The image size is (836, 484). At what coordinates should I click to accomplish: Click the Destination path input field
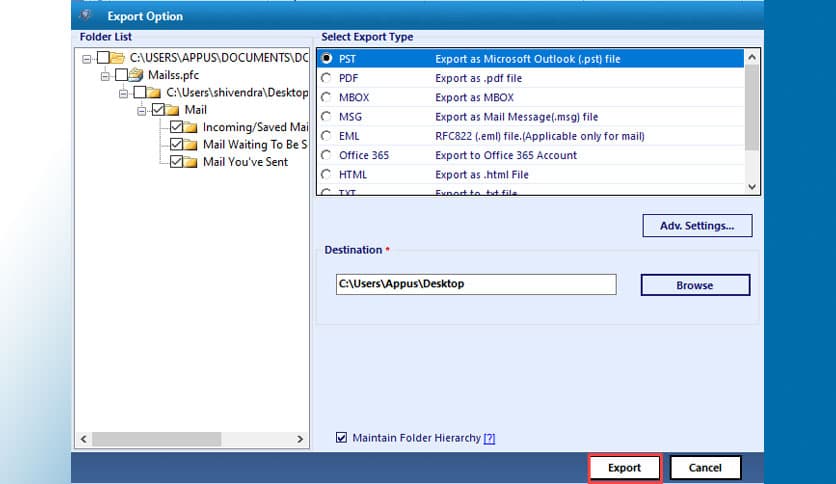pyautogui.click(x=476, y=284)
